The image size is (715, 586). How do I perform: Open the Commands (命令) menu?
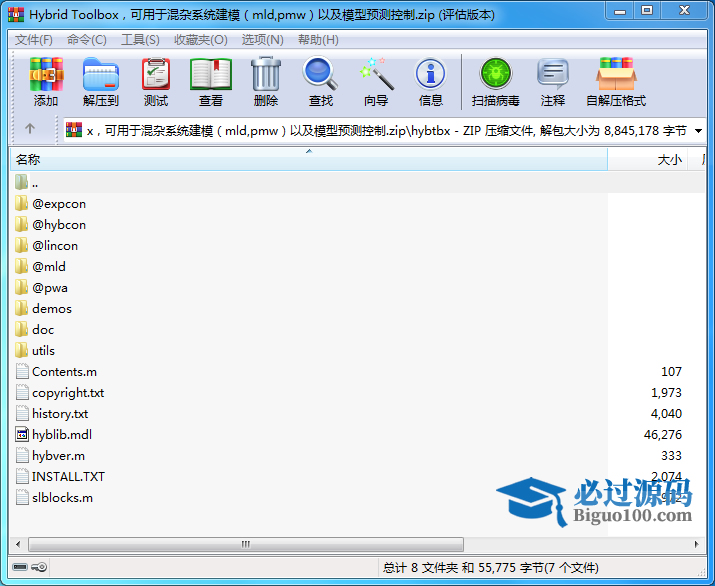[x=87, y=40]
